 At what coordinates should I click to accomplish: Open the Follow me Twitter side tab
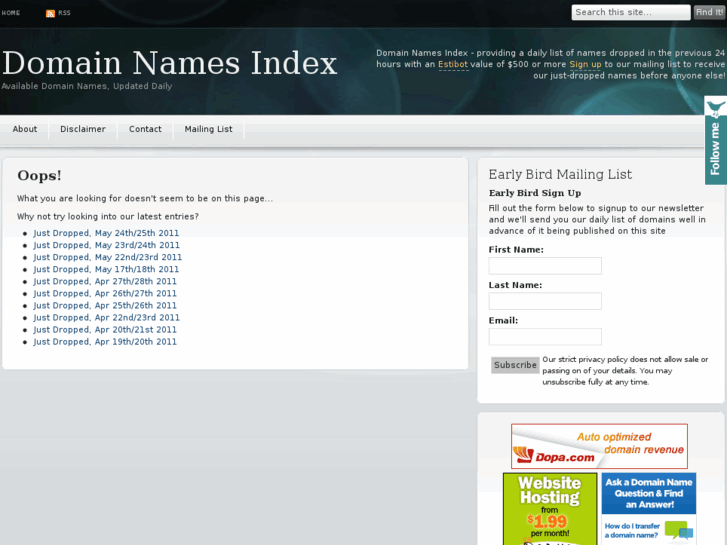click(x=715, y=141)
